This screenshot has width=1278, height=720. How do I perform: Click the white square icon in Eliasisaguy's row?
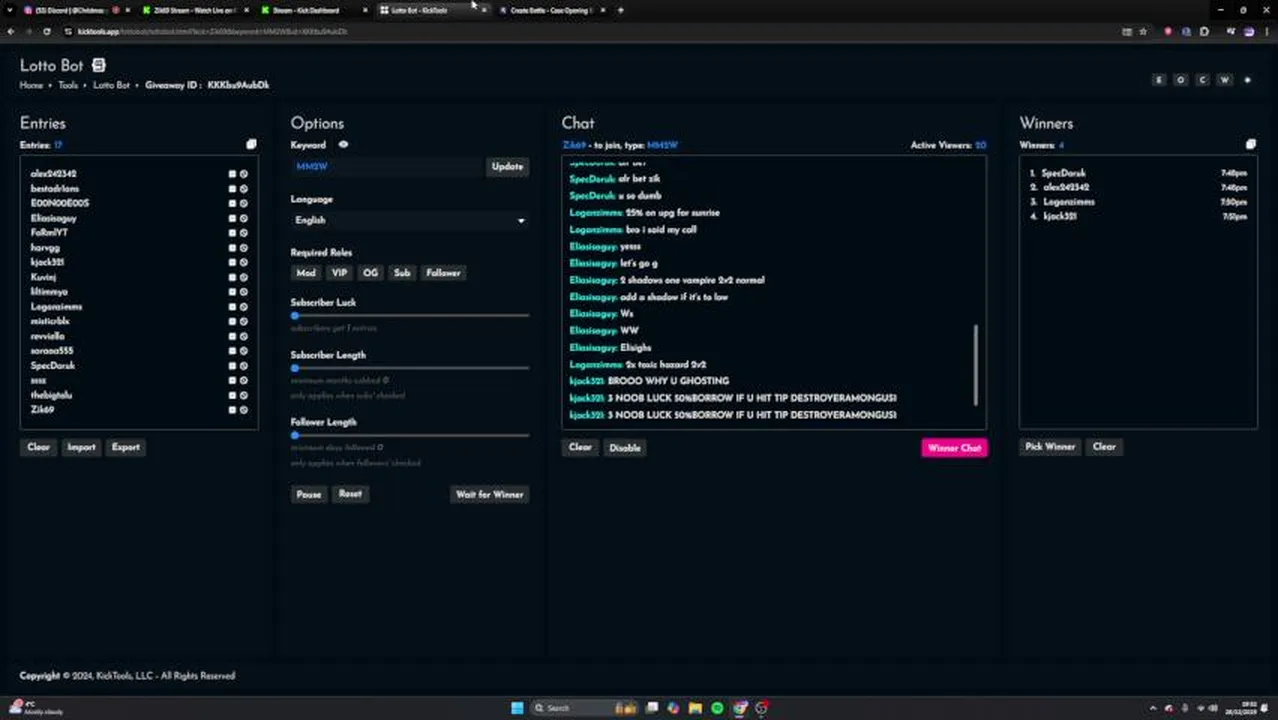click(232, 218)
